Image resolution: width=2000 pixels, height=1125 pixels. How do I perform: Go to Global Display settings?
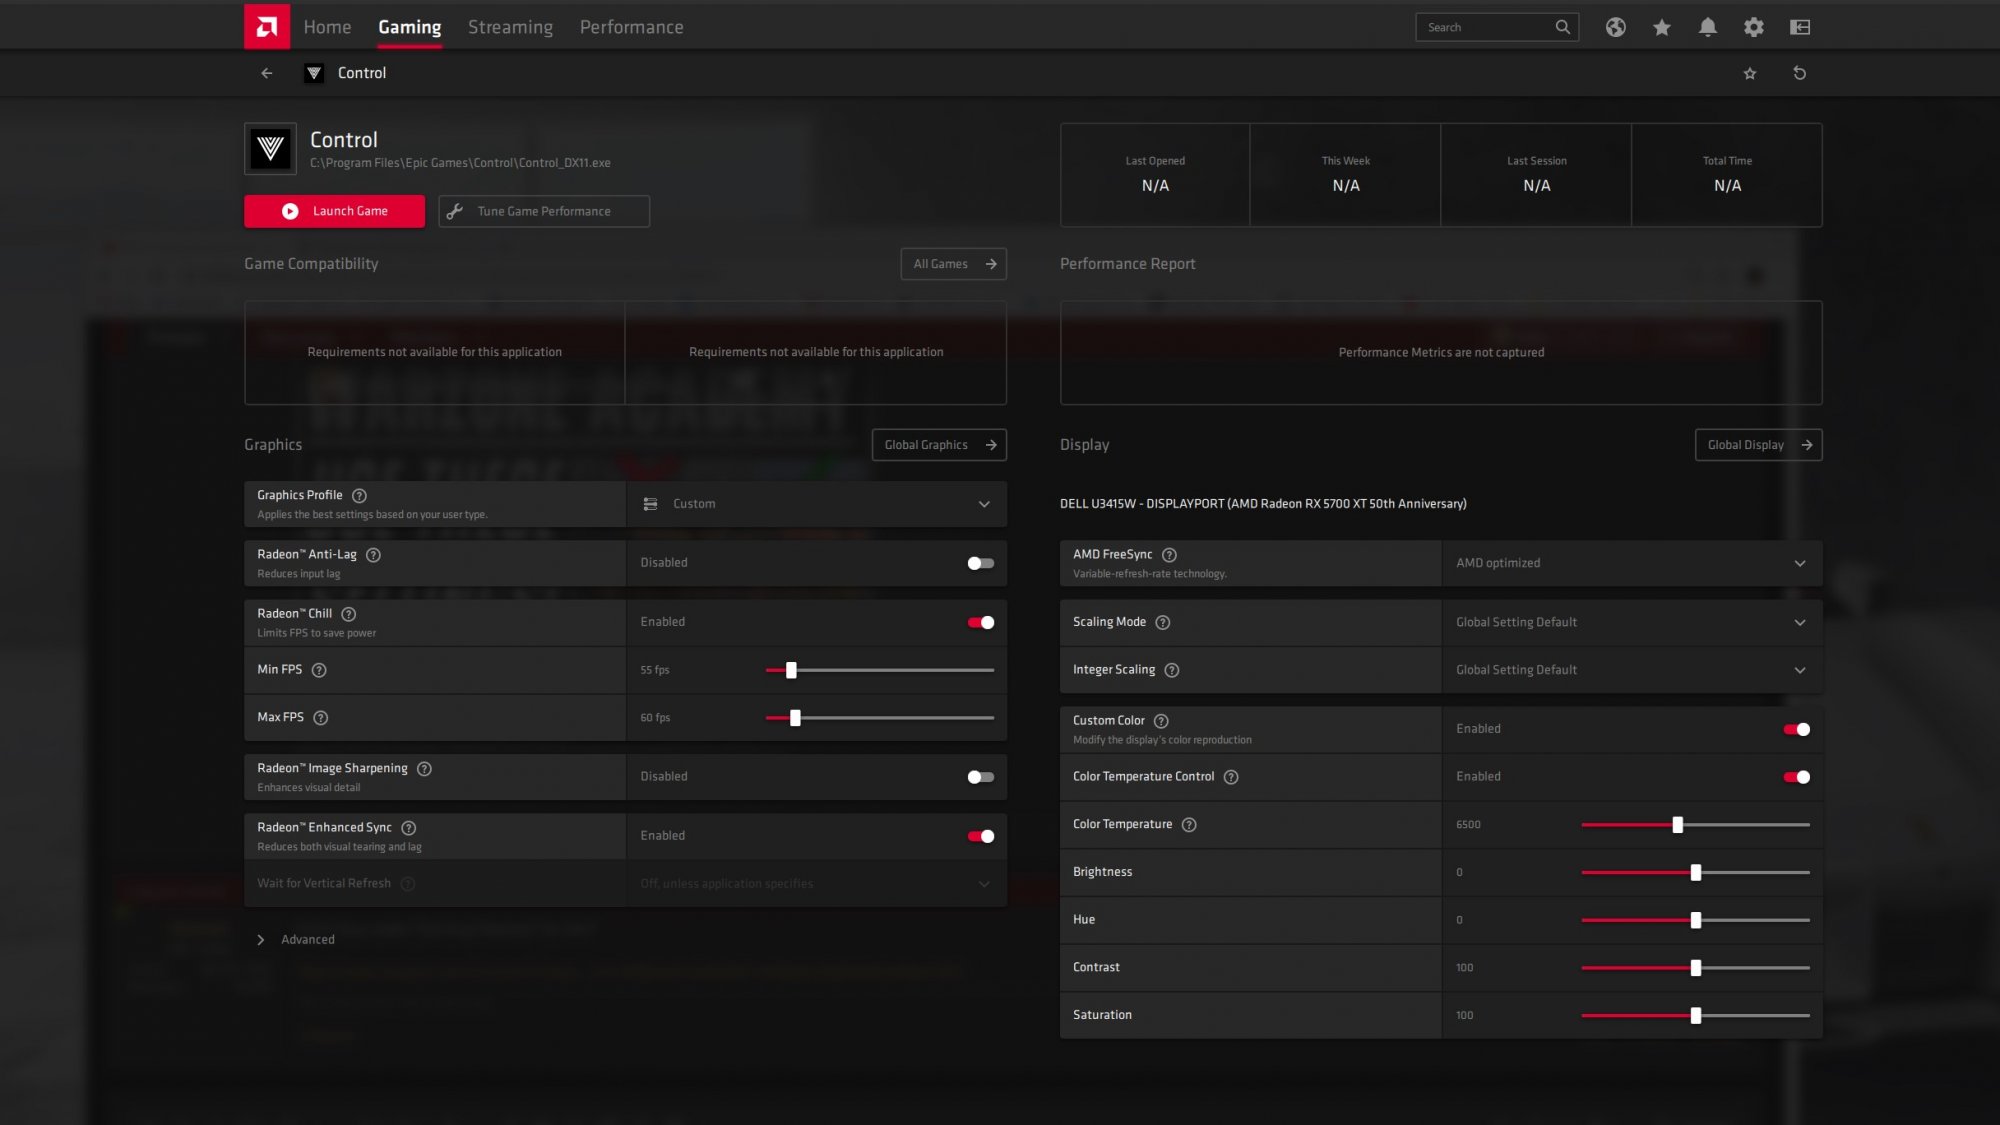(x=1758, y=445)
